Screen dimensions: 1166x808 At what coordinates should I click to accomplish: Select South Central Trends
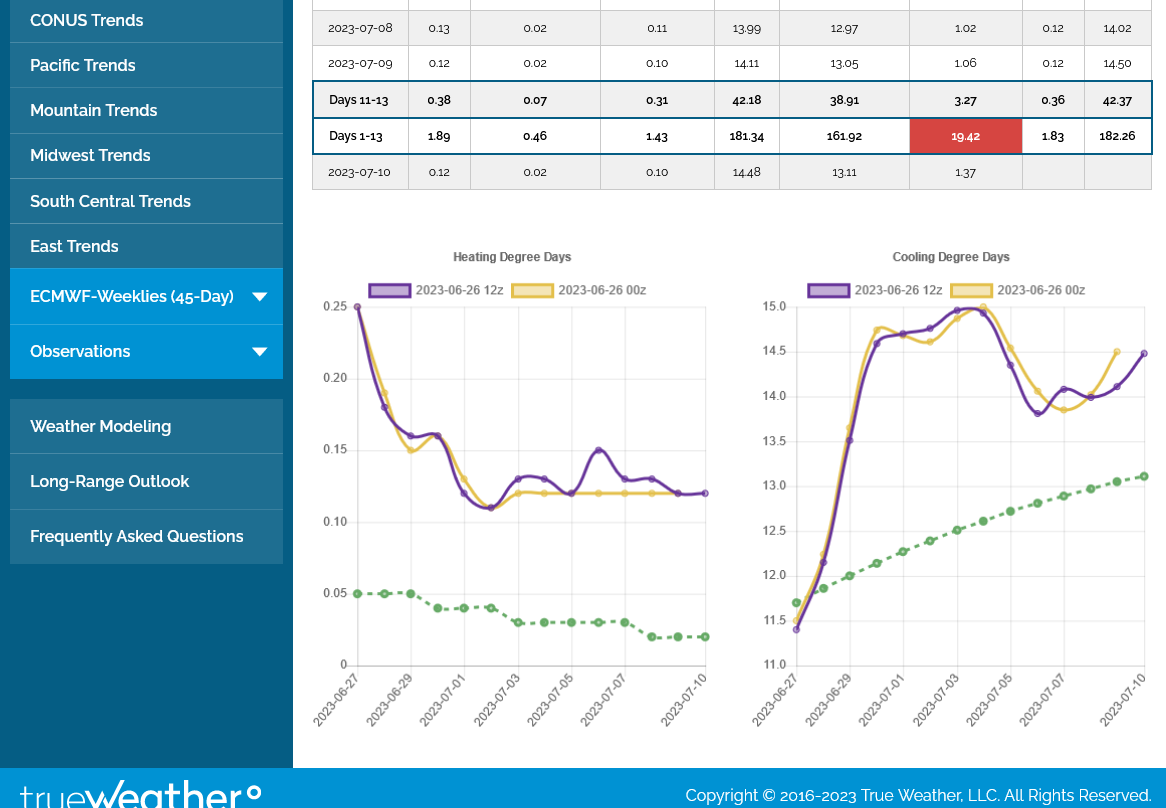tap(110, 201)
